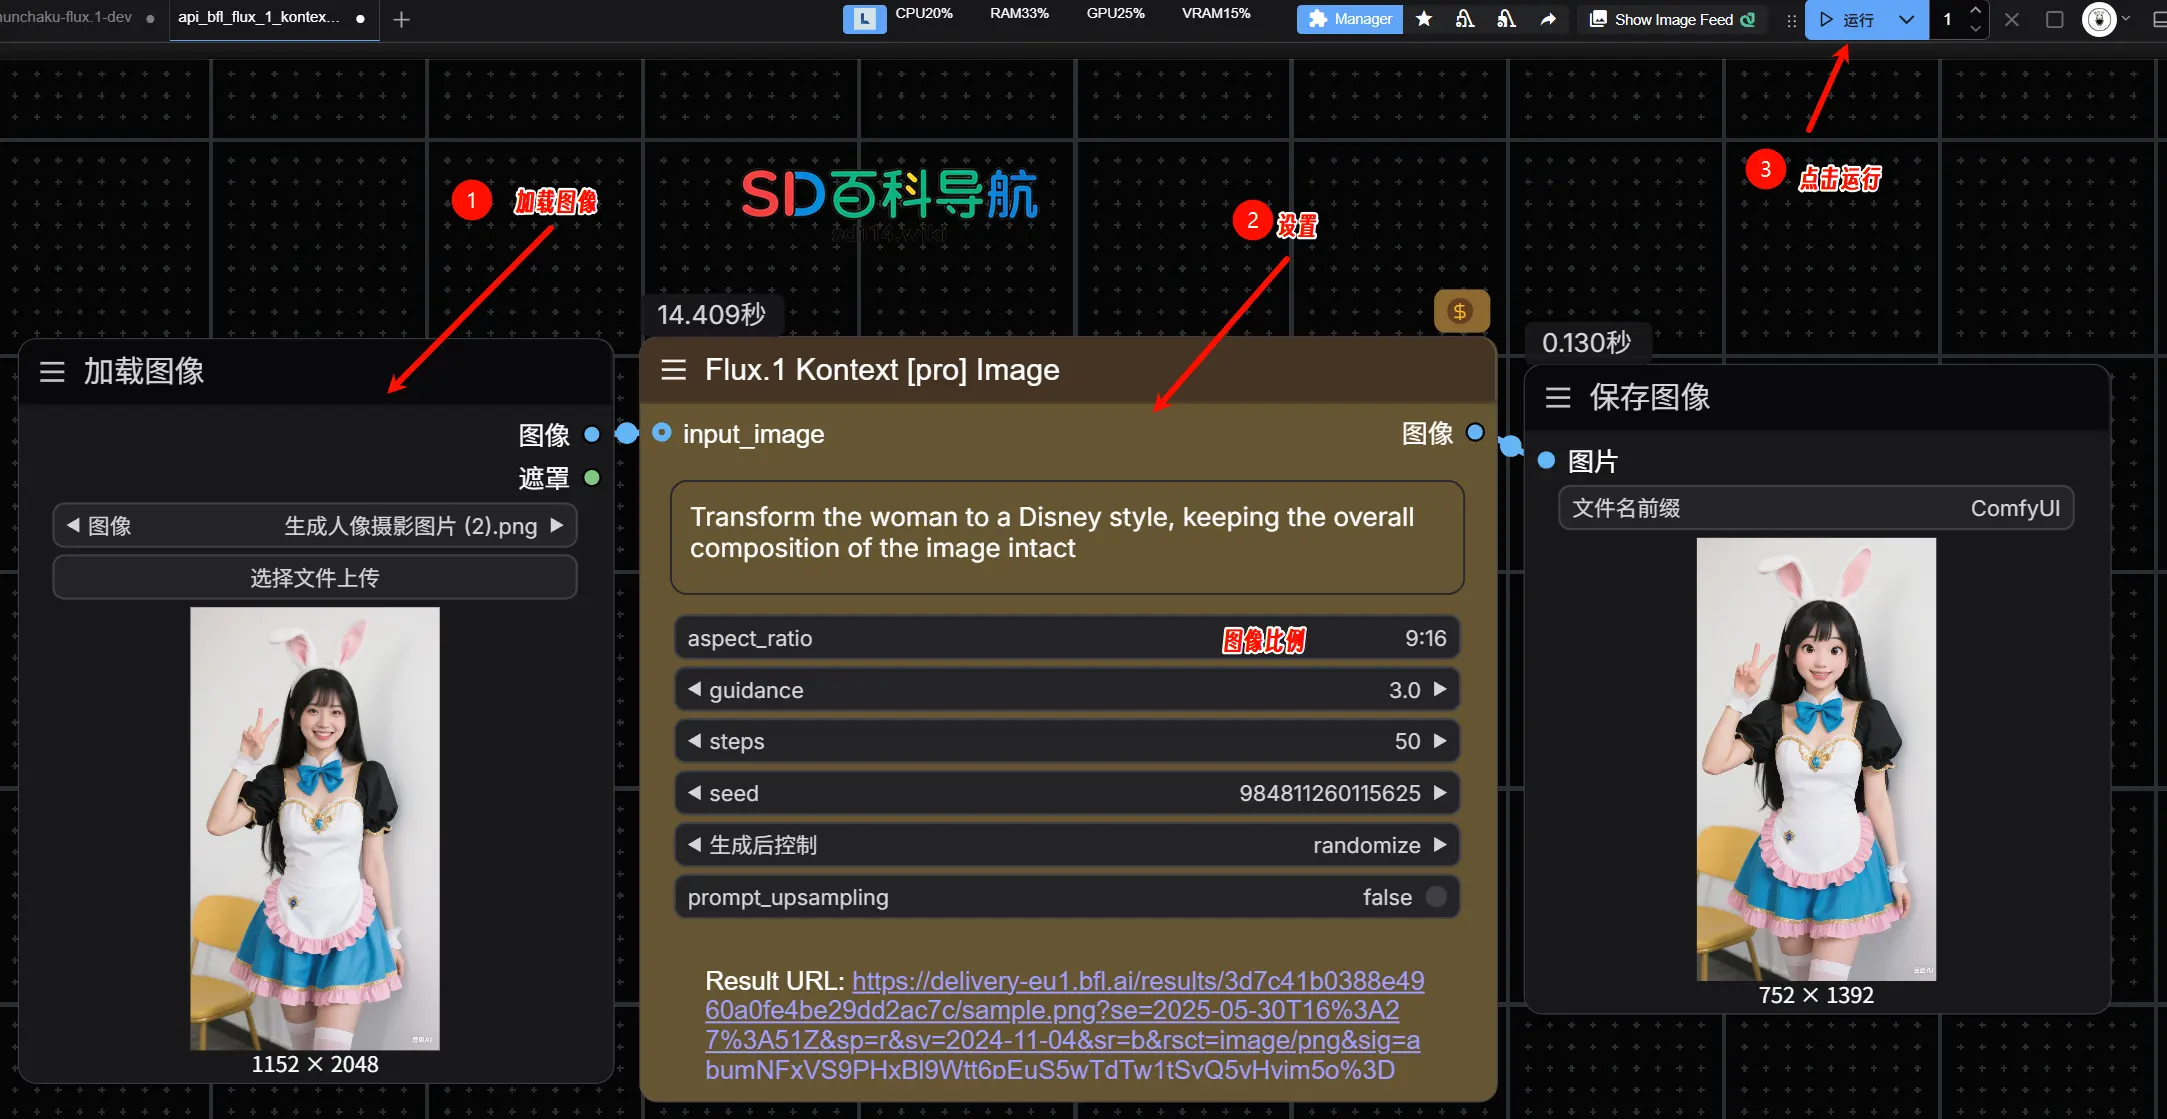Screen dimensions: 2167x1119
Task: Click the 遮罩 output socket
Action: (x=592, y=478)
